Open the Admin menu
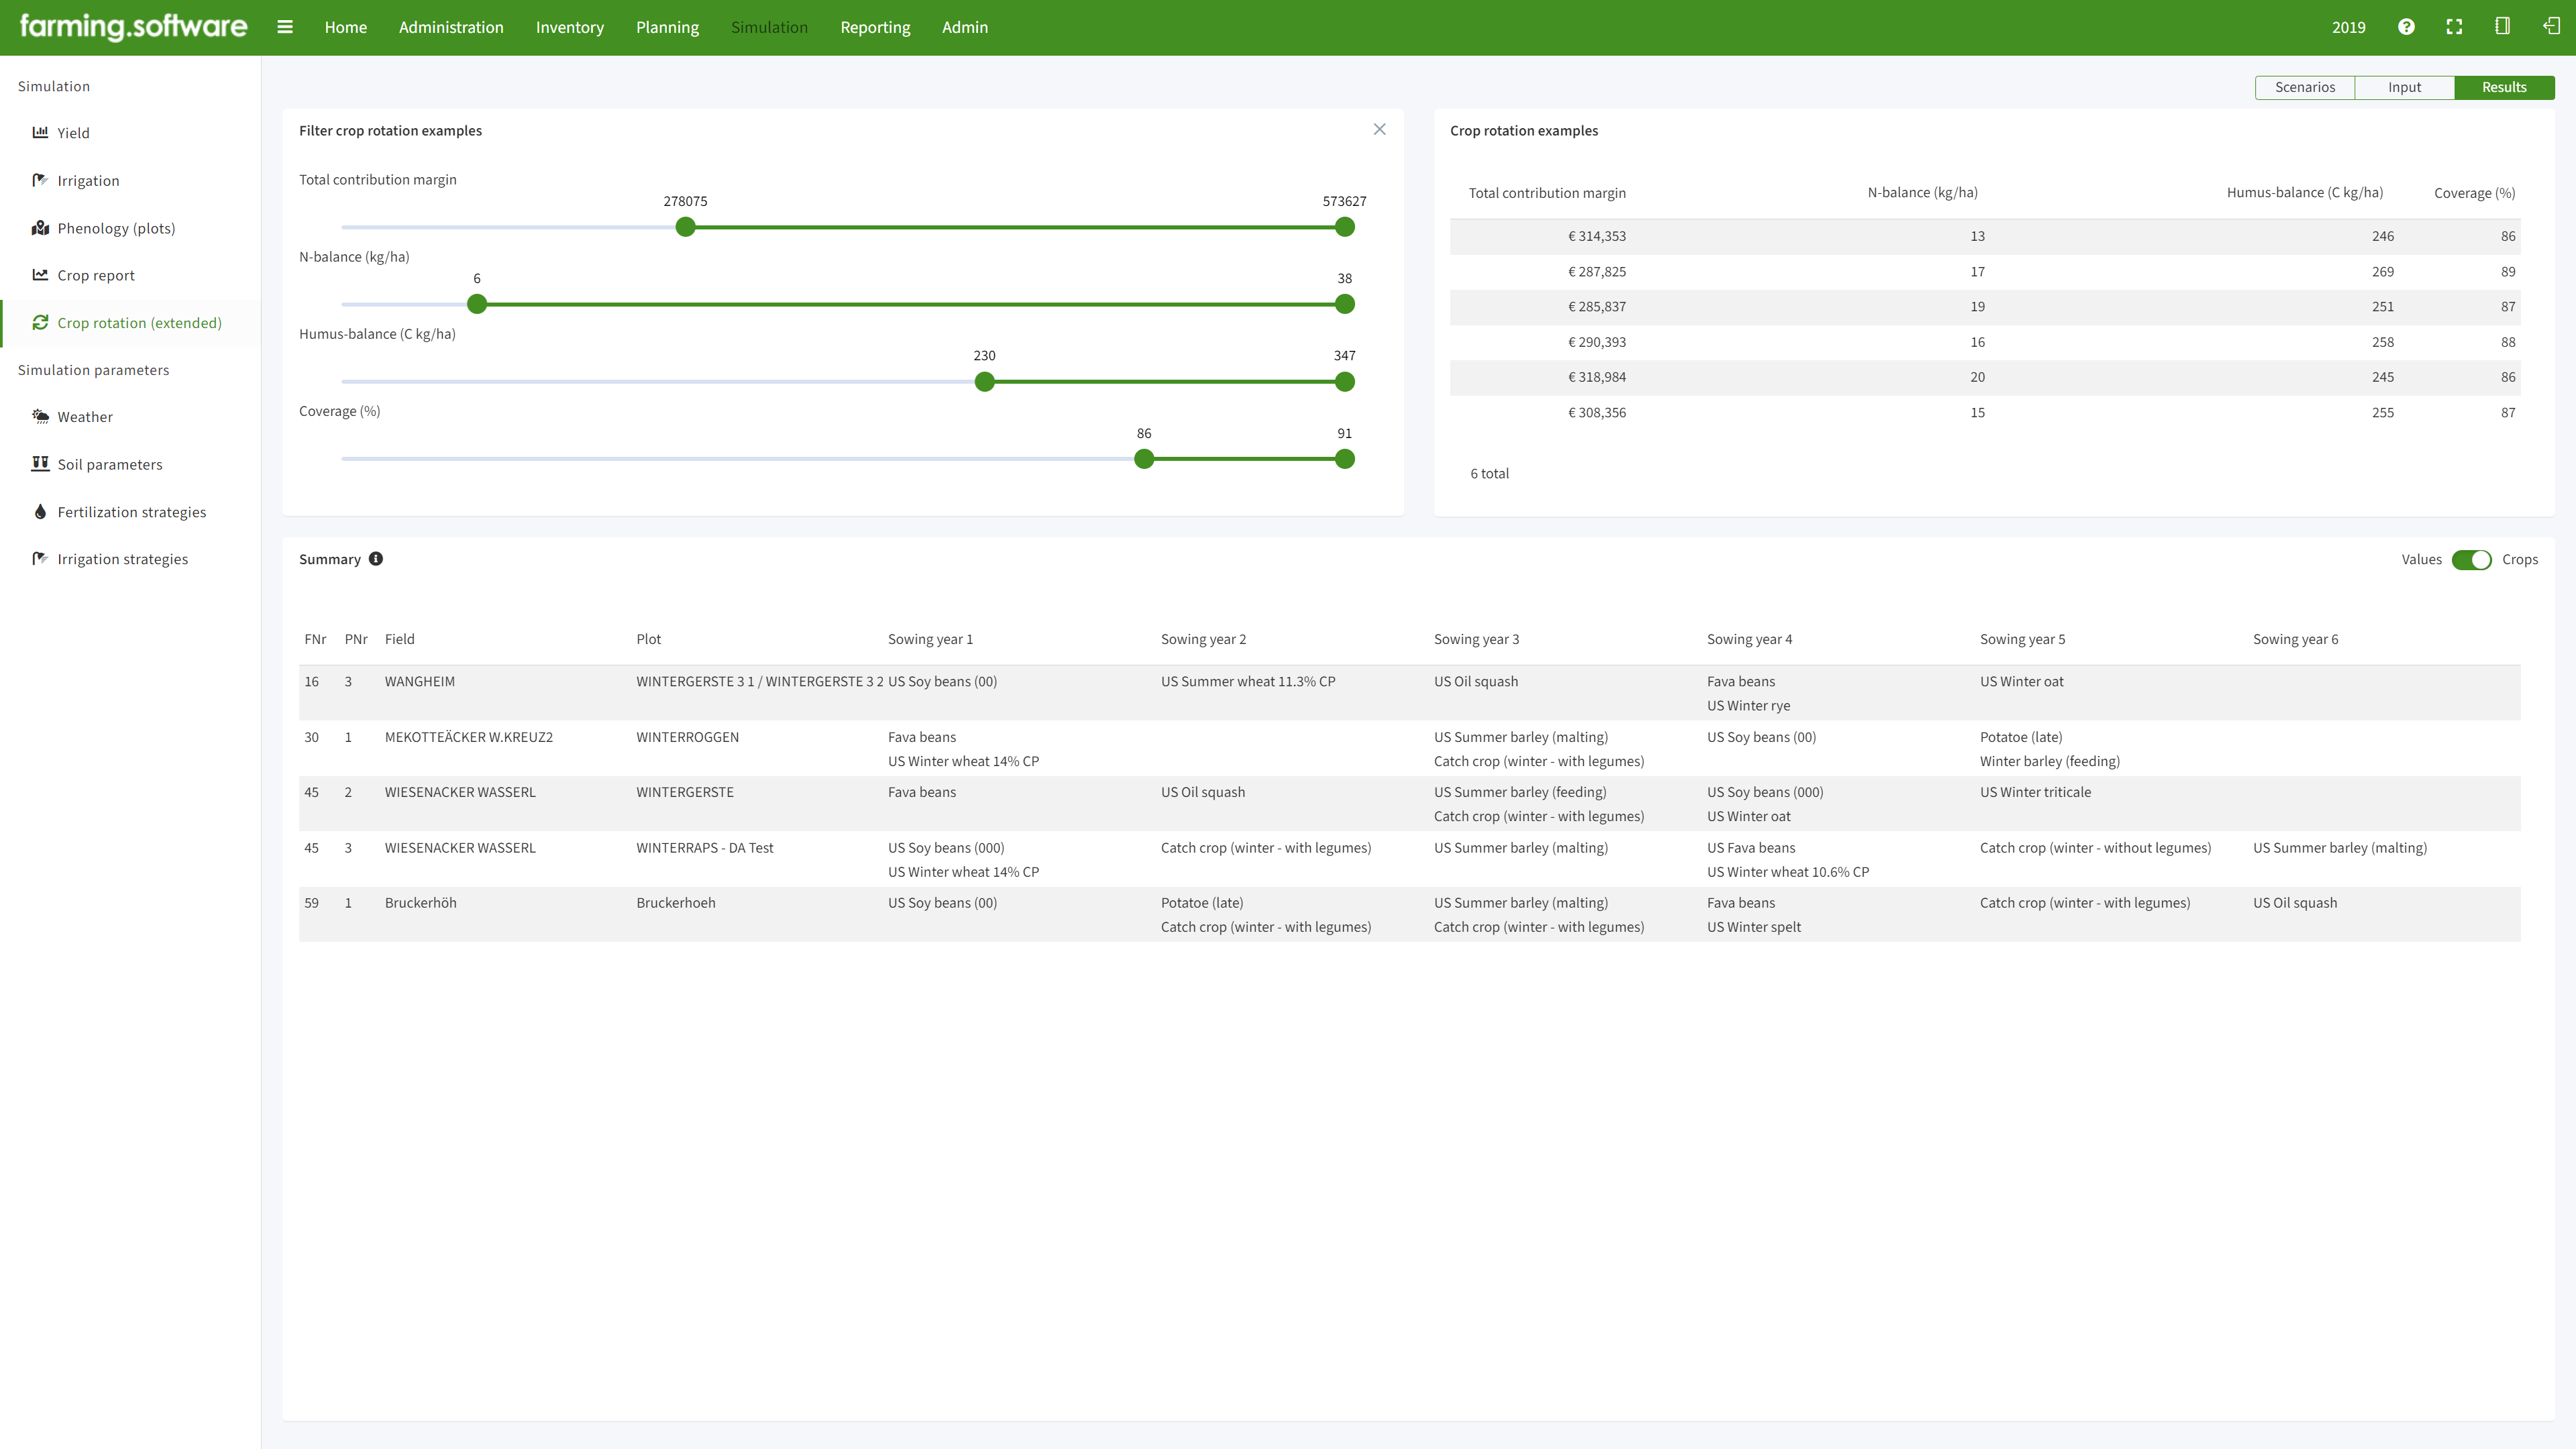The width and height of the screenshot is (2576, 1449). pyautogui.click(x=964, y=27)
